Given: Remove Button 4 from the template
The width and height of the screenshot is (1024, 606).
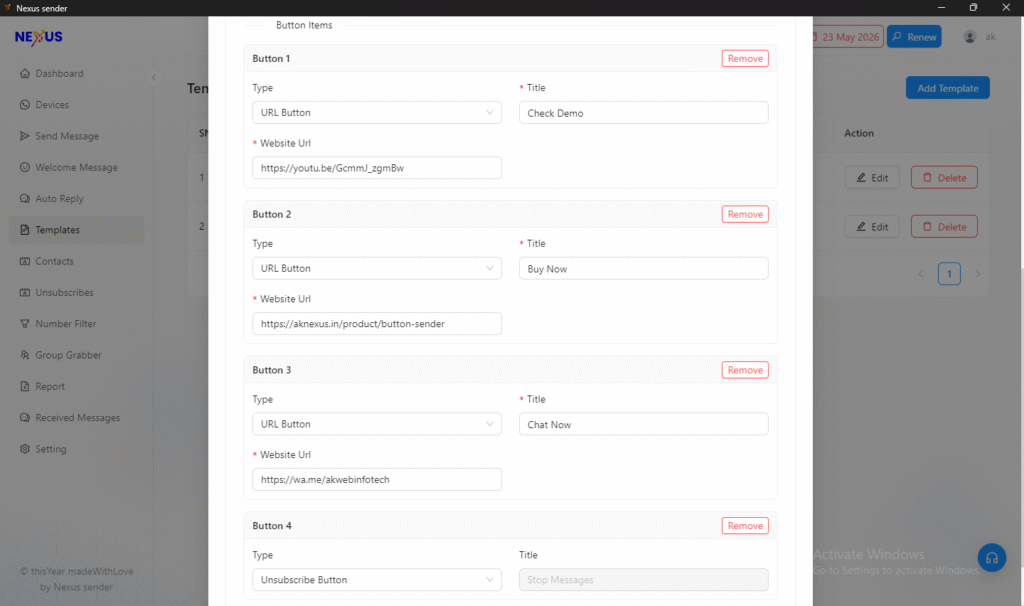Looking at the screenshot, I should click(745, 526).
